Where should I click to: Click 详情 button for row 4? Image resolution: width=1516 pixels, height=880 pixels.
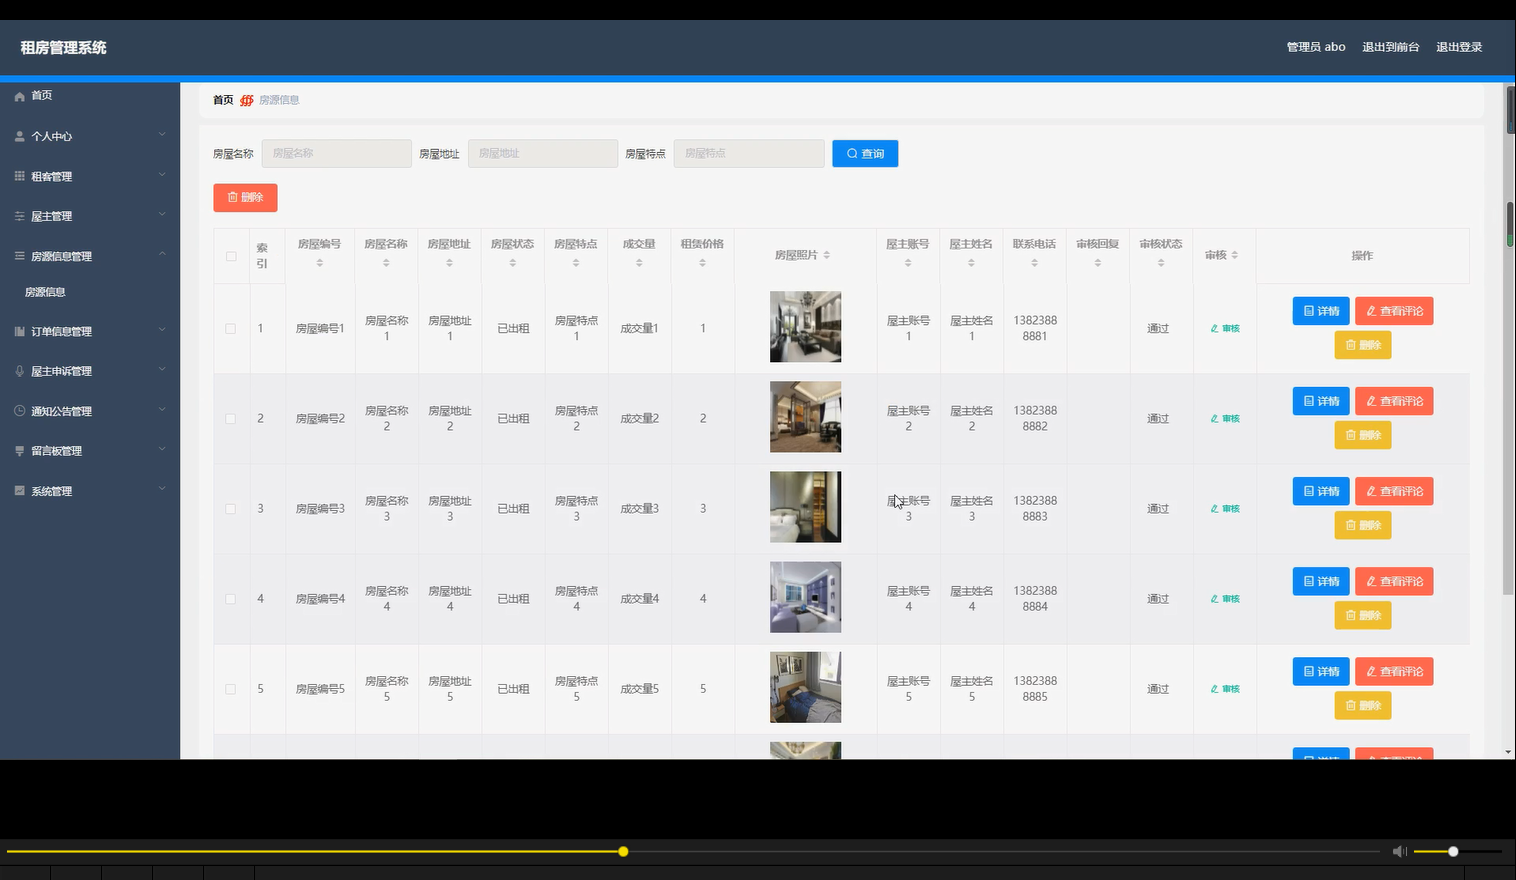[1321, 581]
